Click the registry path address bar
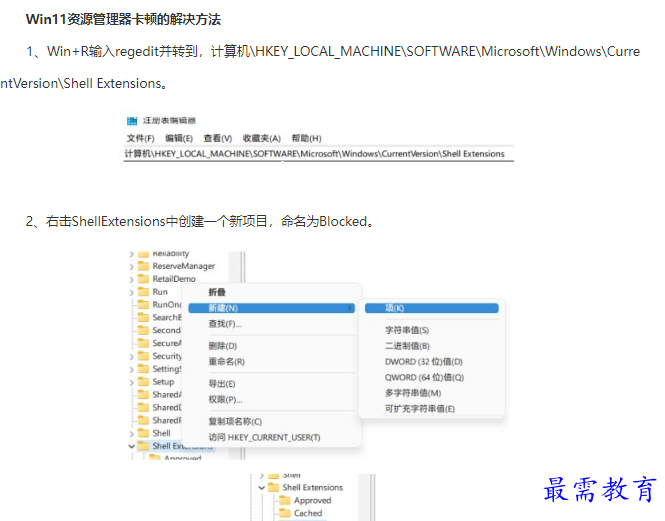 click(x=319, y=154)
